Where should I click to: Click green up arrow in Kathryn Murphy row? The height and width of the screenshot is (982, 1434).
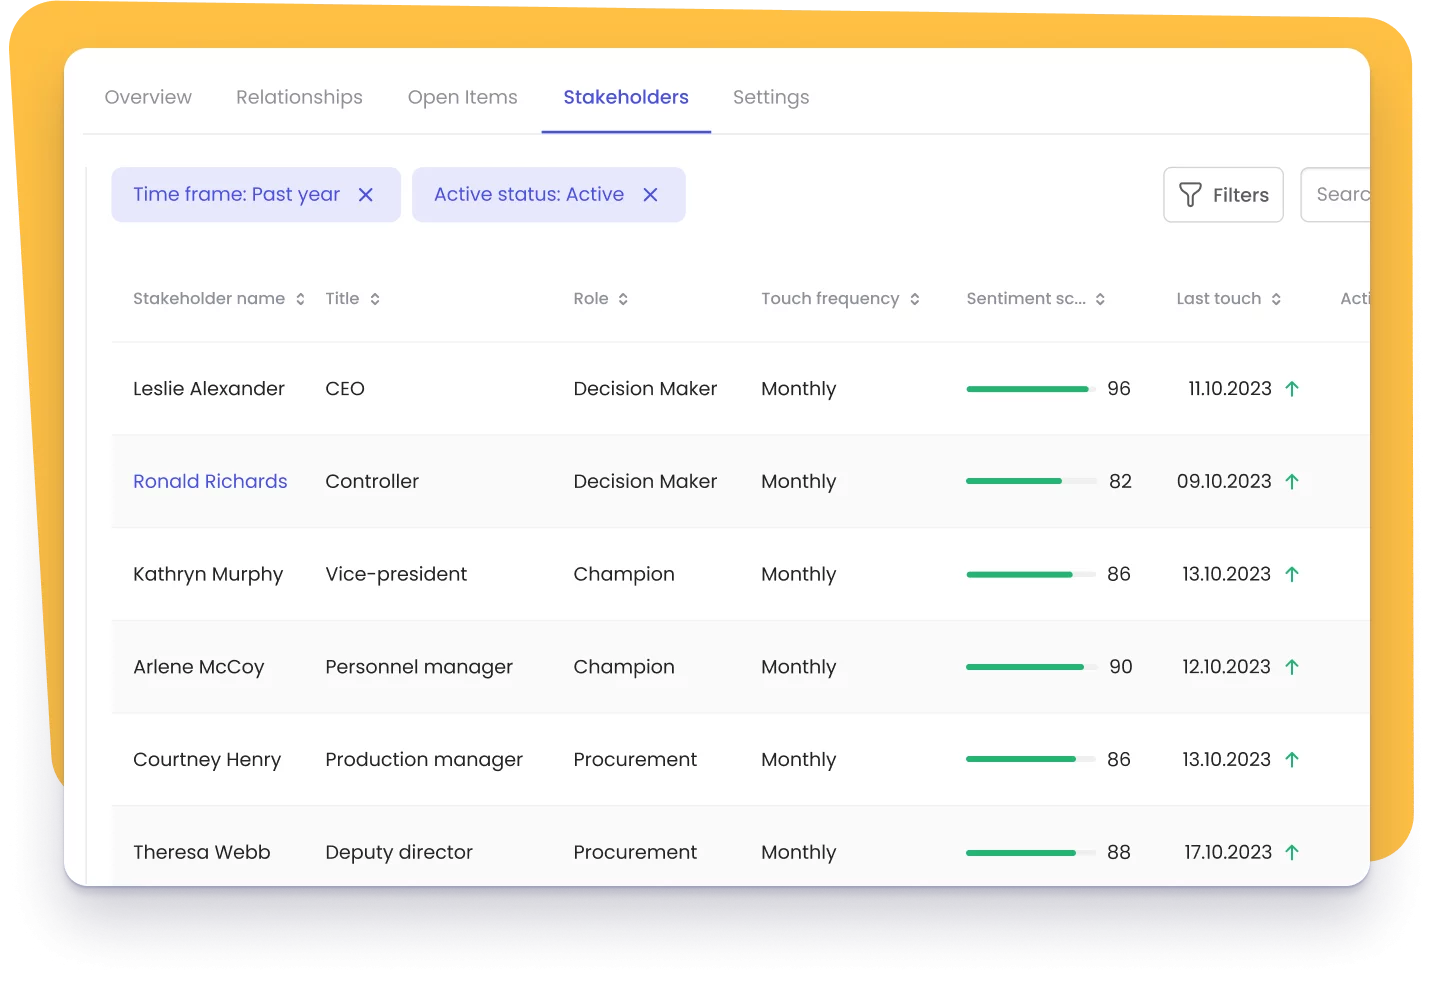[x=1292, y=574]
